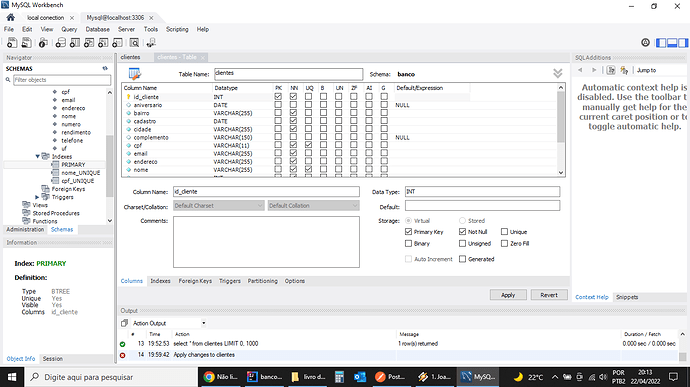Enable the Unsigned checkbox in column details

[x=462, y=243]
